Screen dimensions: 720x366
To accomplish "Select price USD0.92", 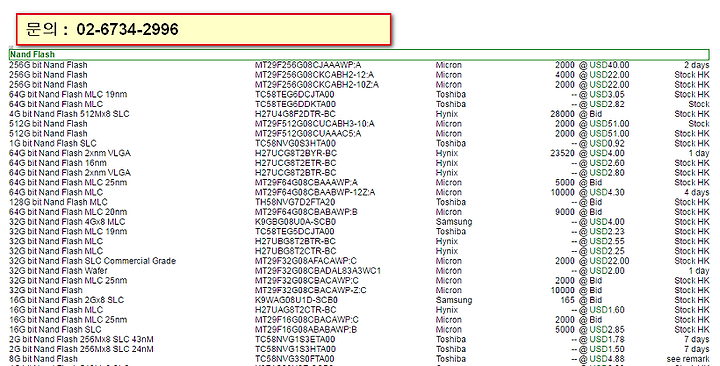I will tap(607, 144).
